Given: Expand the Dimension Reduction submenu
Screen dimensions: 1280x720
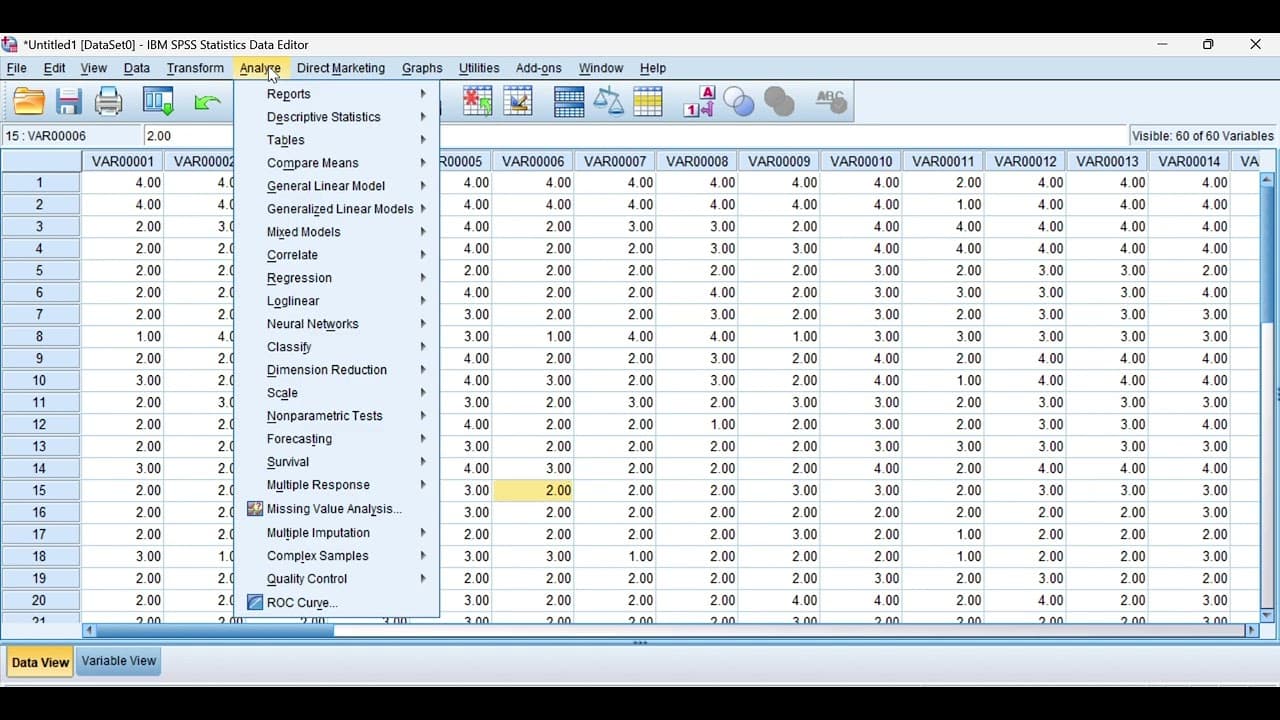Looking at the screenshot, I should 335,370.
